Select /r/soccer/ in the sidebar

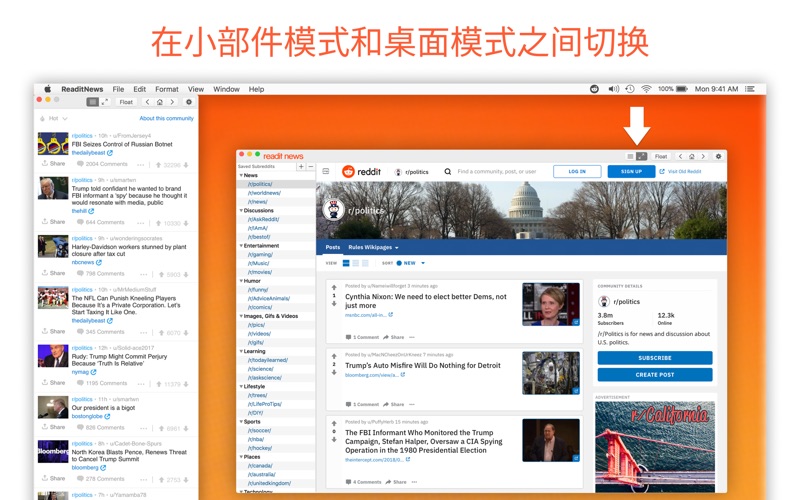pos(260,431)
